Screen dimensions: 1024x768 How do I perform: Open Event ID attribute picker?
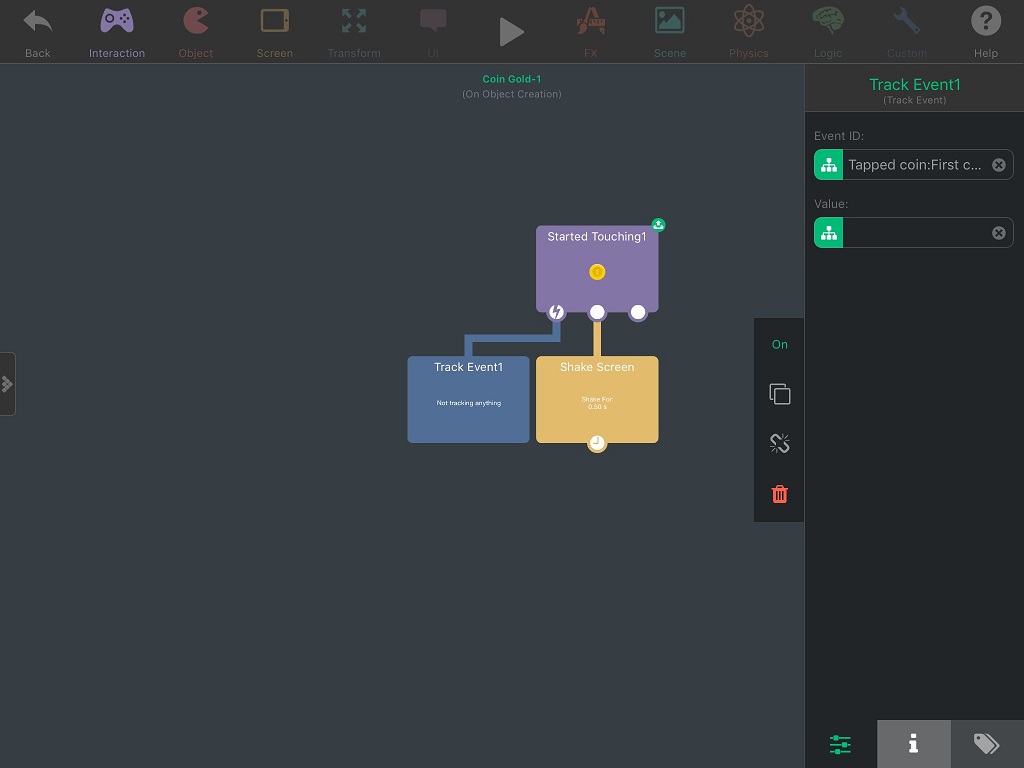pos(829,165)
